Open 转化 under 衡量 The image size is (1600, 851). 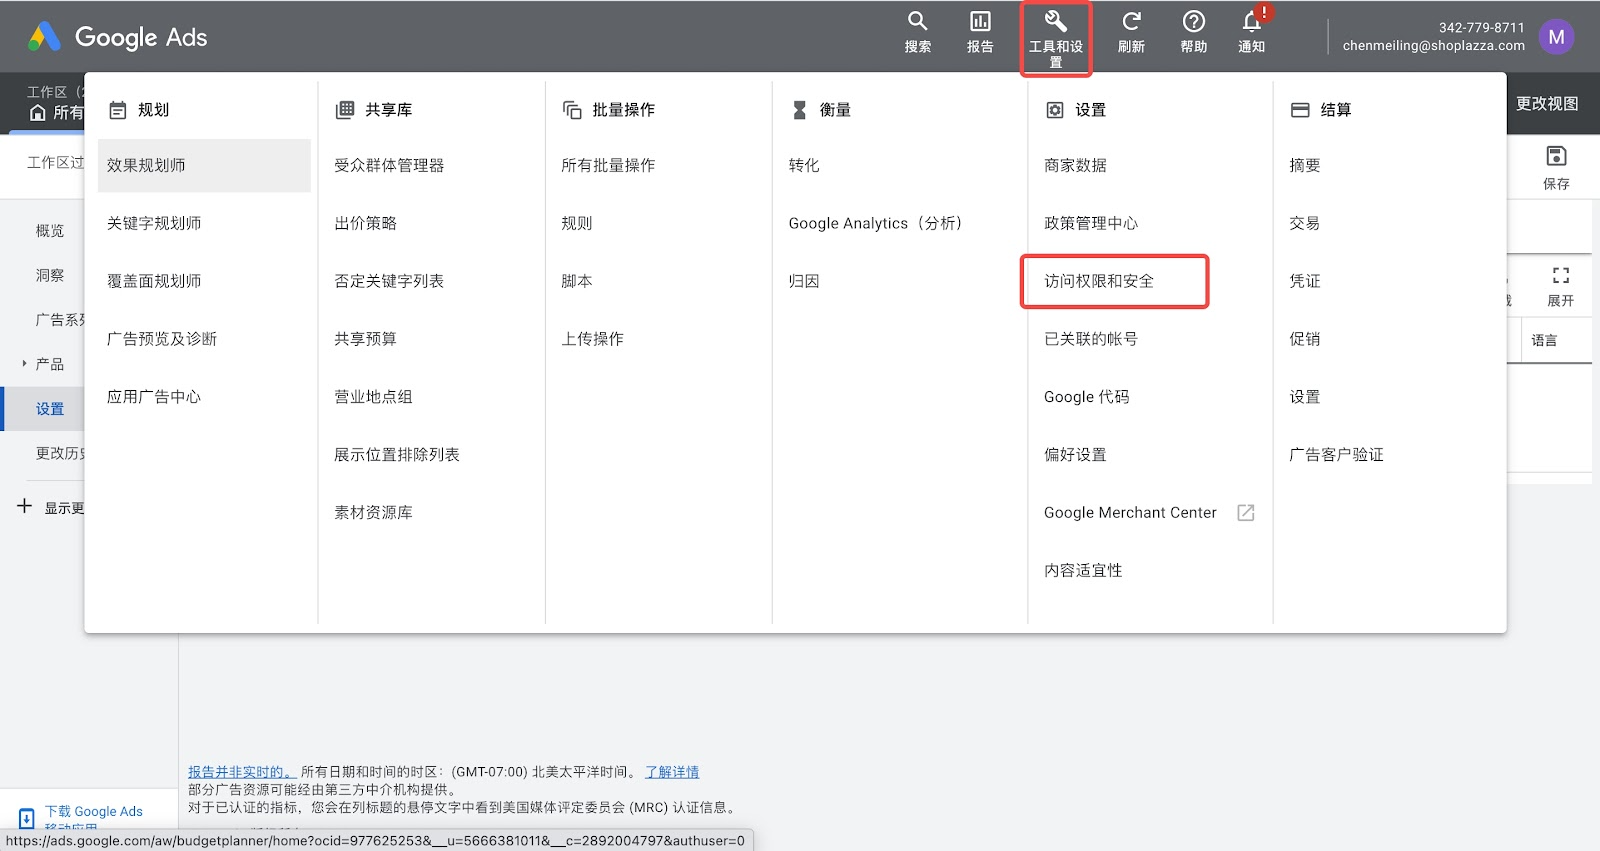click(804, 165)
